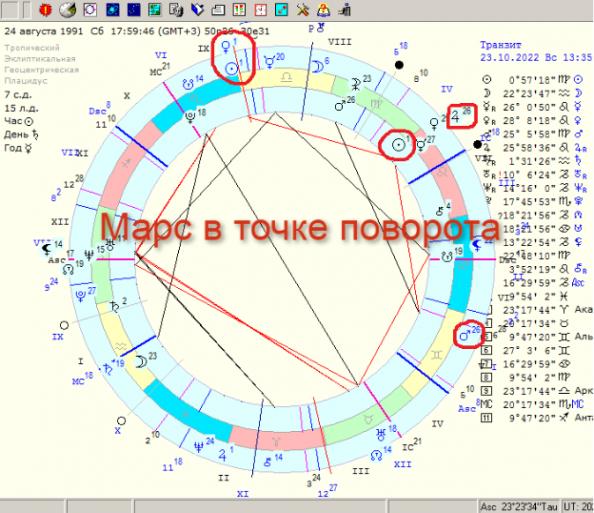Click the red exclamation mark toolbar icon
The width and height of the screenshot is (594, 513).
(45, 10)
